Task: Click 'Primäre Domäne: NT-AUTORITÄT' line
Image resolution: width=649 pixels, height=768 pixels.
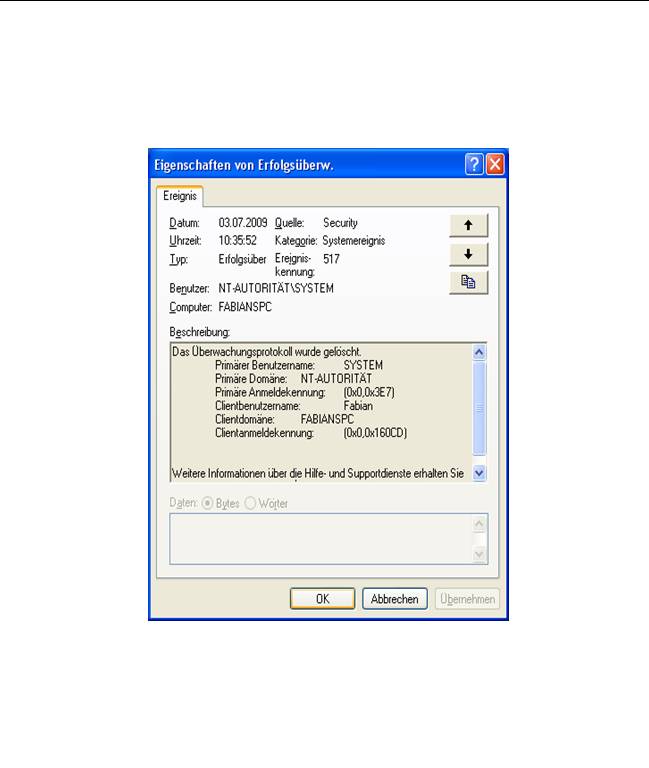Action: (x=293, y=379)
